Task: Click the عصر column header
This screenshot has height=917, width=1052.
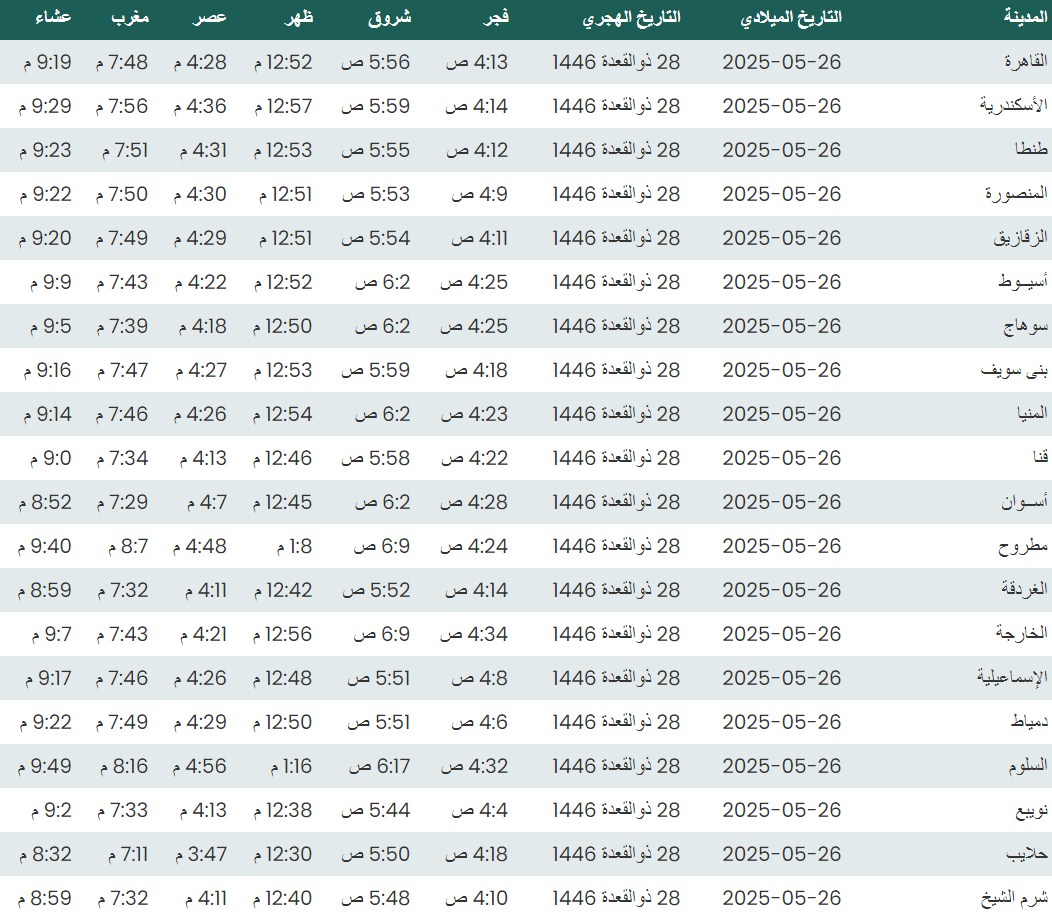Action: pyautogui.click(x=209, y=18)
